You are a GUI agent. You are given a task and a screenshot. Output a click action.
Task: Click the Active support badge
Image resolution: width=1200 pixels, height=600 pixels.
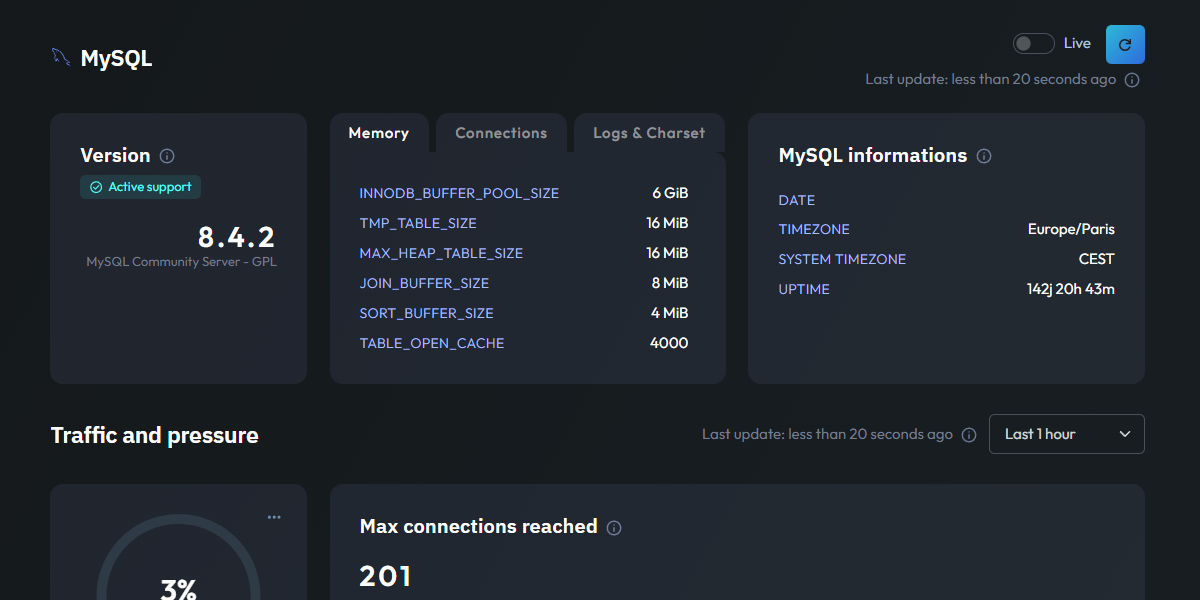[141, 187]
